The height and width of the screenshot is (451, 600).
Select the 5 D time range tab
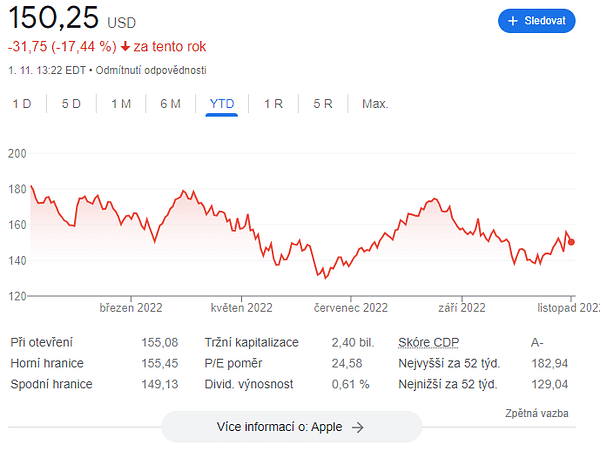72,104
